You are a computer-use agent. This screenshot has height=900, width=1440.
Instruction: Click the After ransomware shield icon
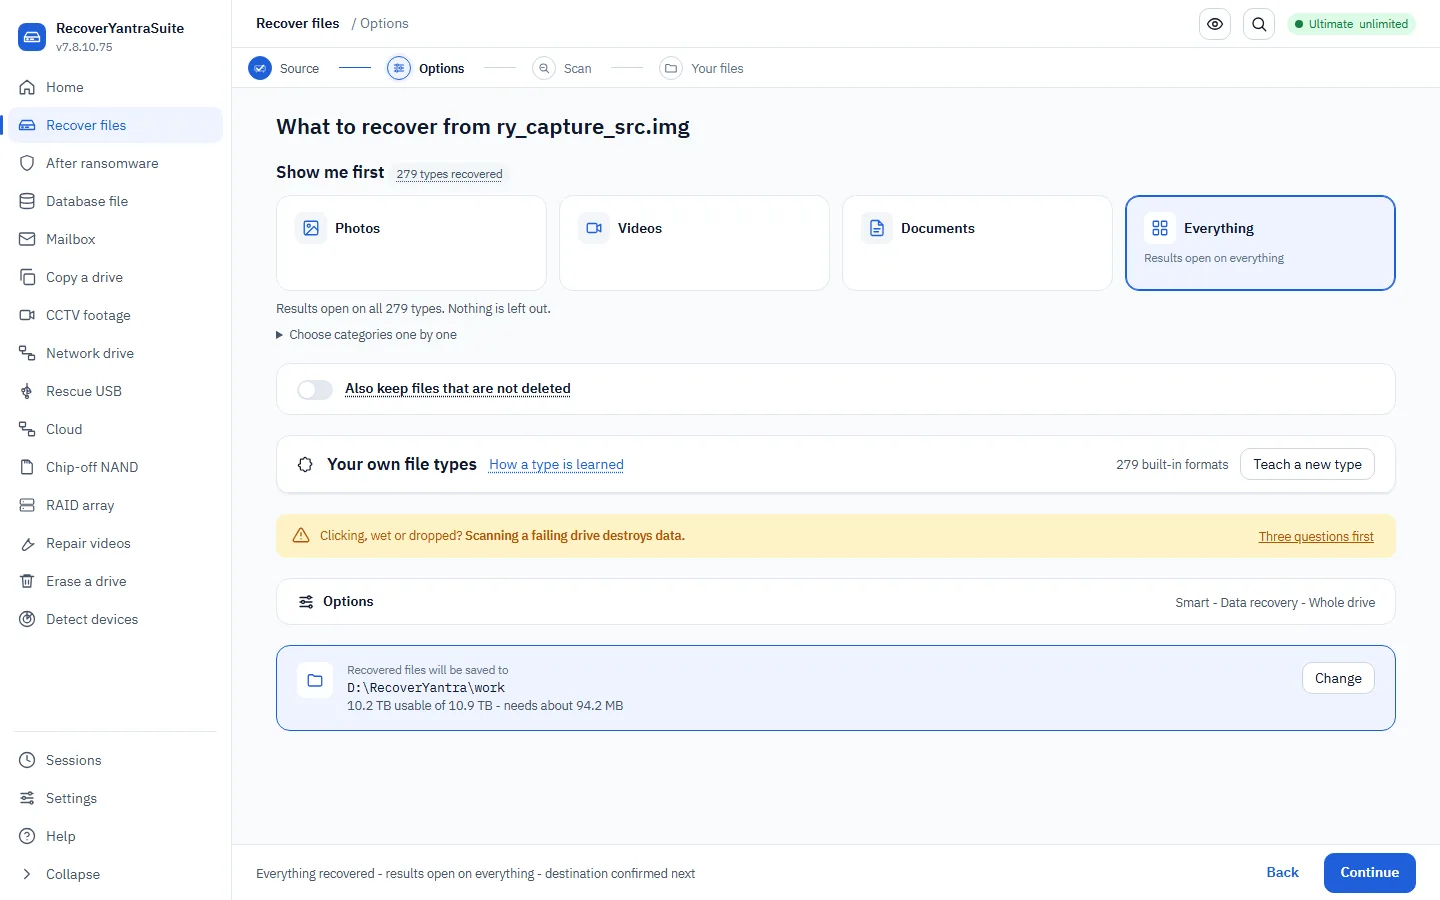coord(27,163)
